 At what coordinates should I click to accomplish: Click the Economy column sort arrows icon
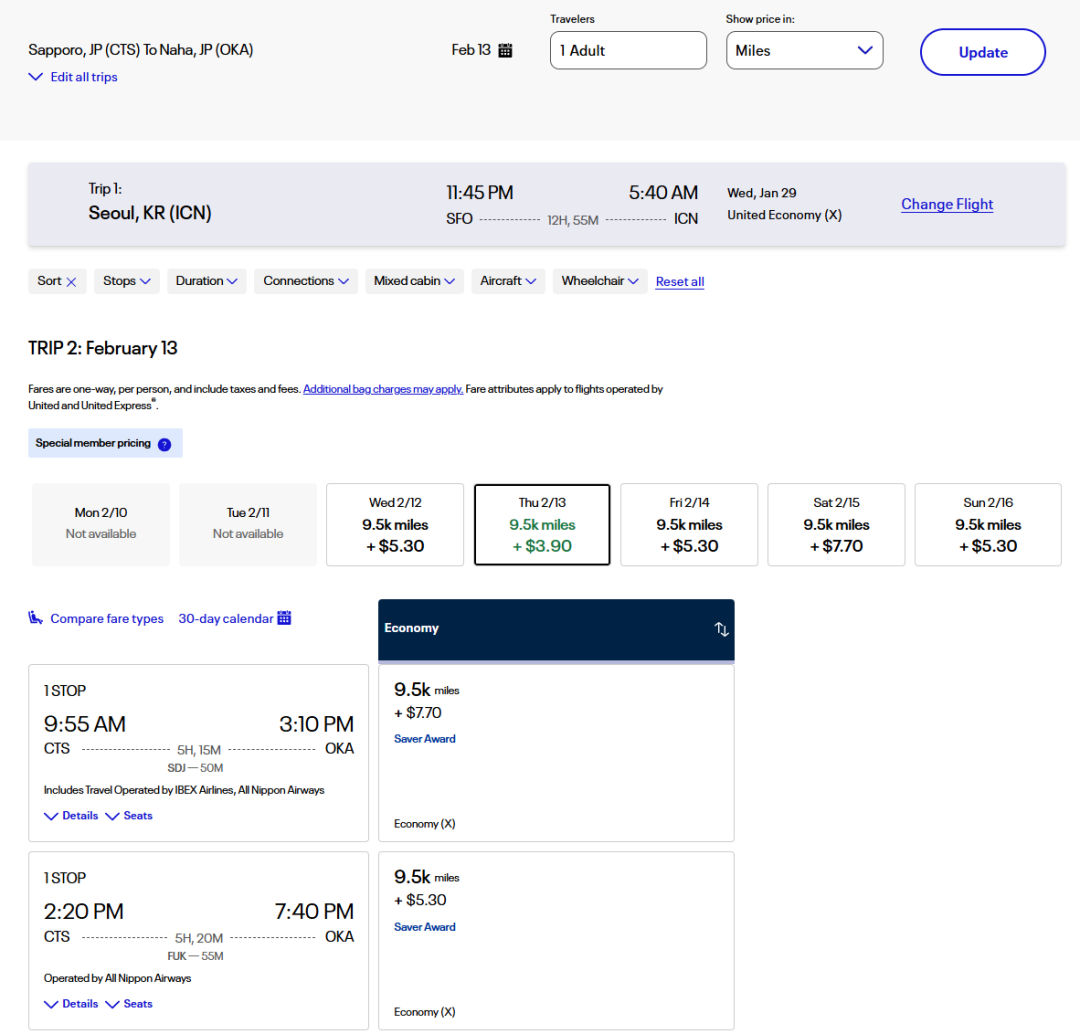click(x=721, y=629)
